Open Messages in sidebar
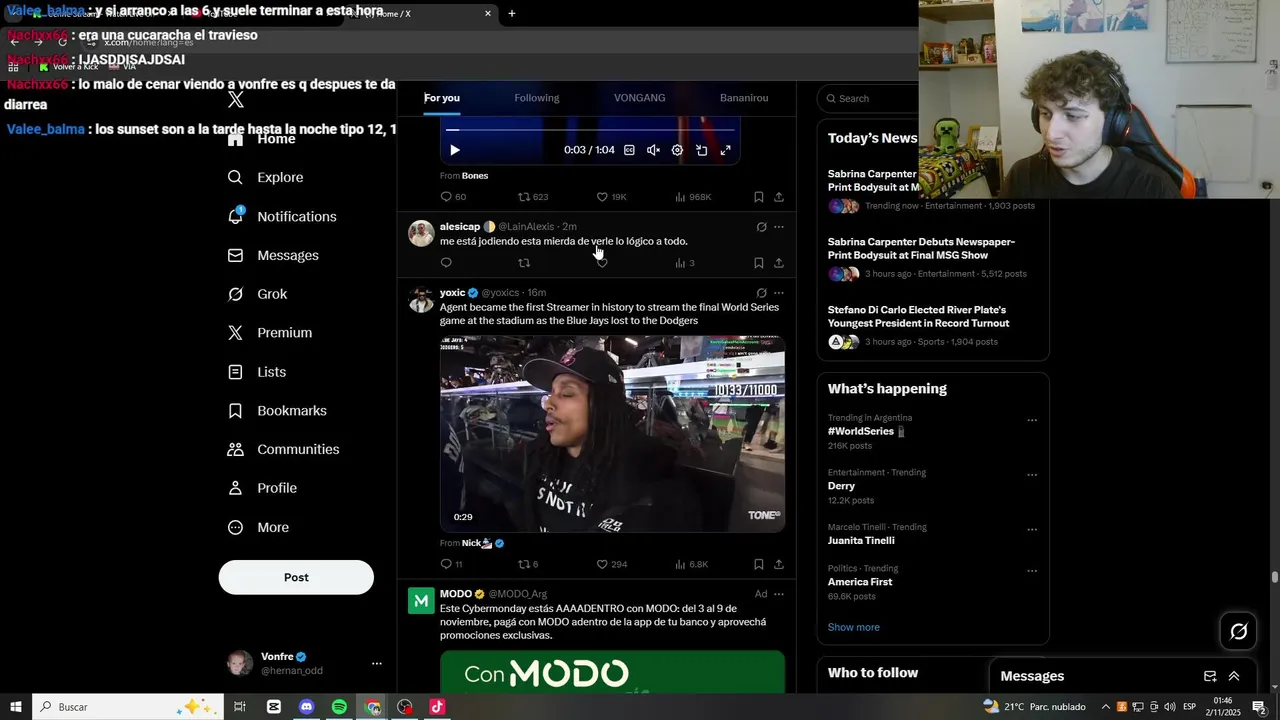 (273, 255)
